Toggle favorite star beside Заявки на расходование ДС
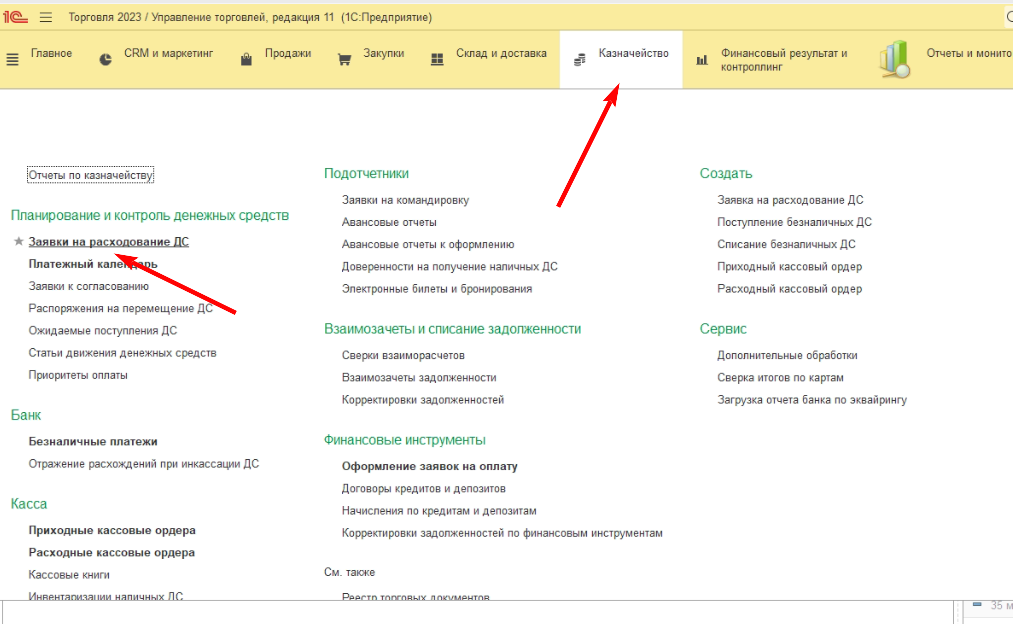This screenshot has width=1013, height=624. tap(17, 242)
